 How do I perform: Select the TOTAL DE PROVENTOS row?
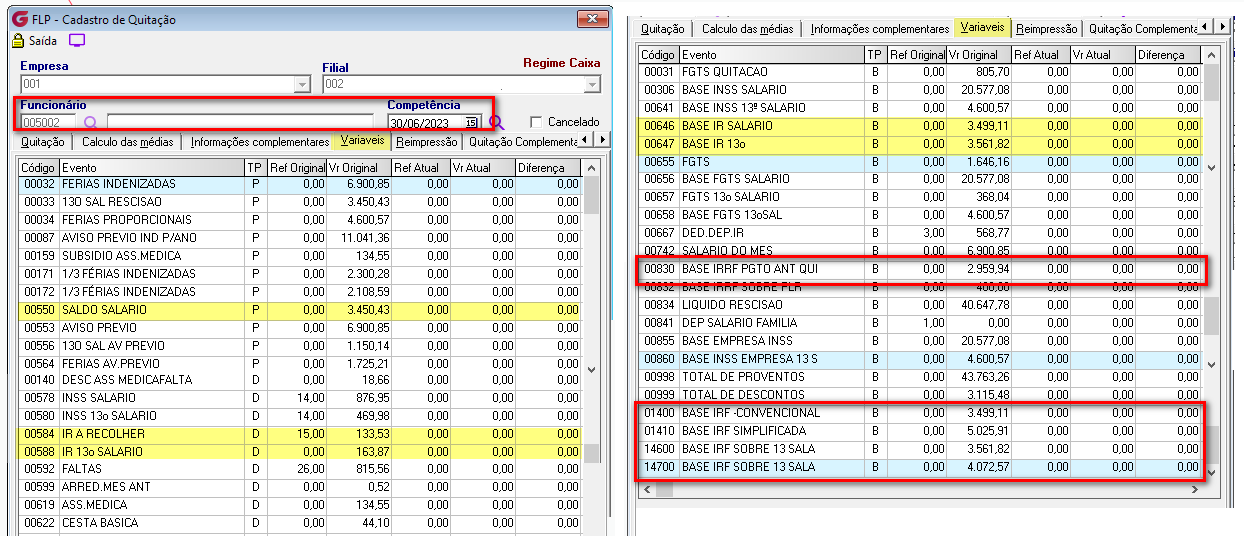(920, 377)
